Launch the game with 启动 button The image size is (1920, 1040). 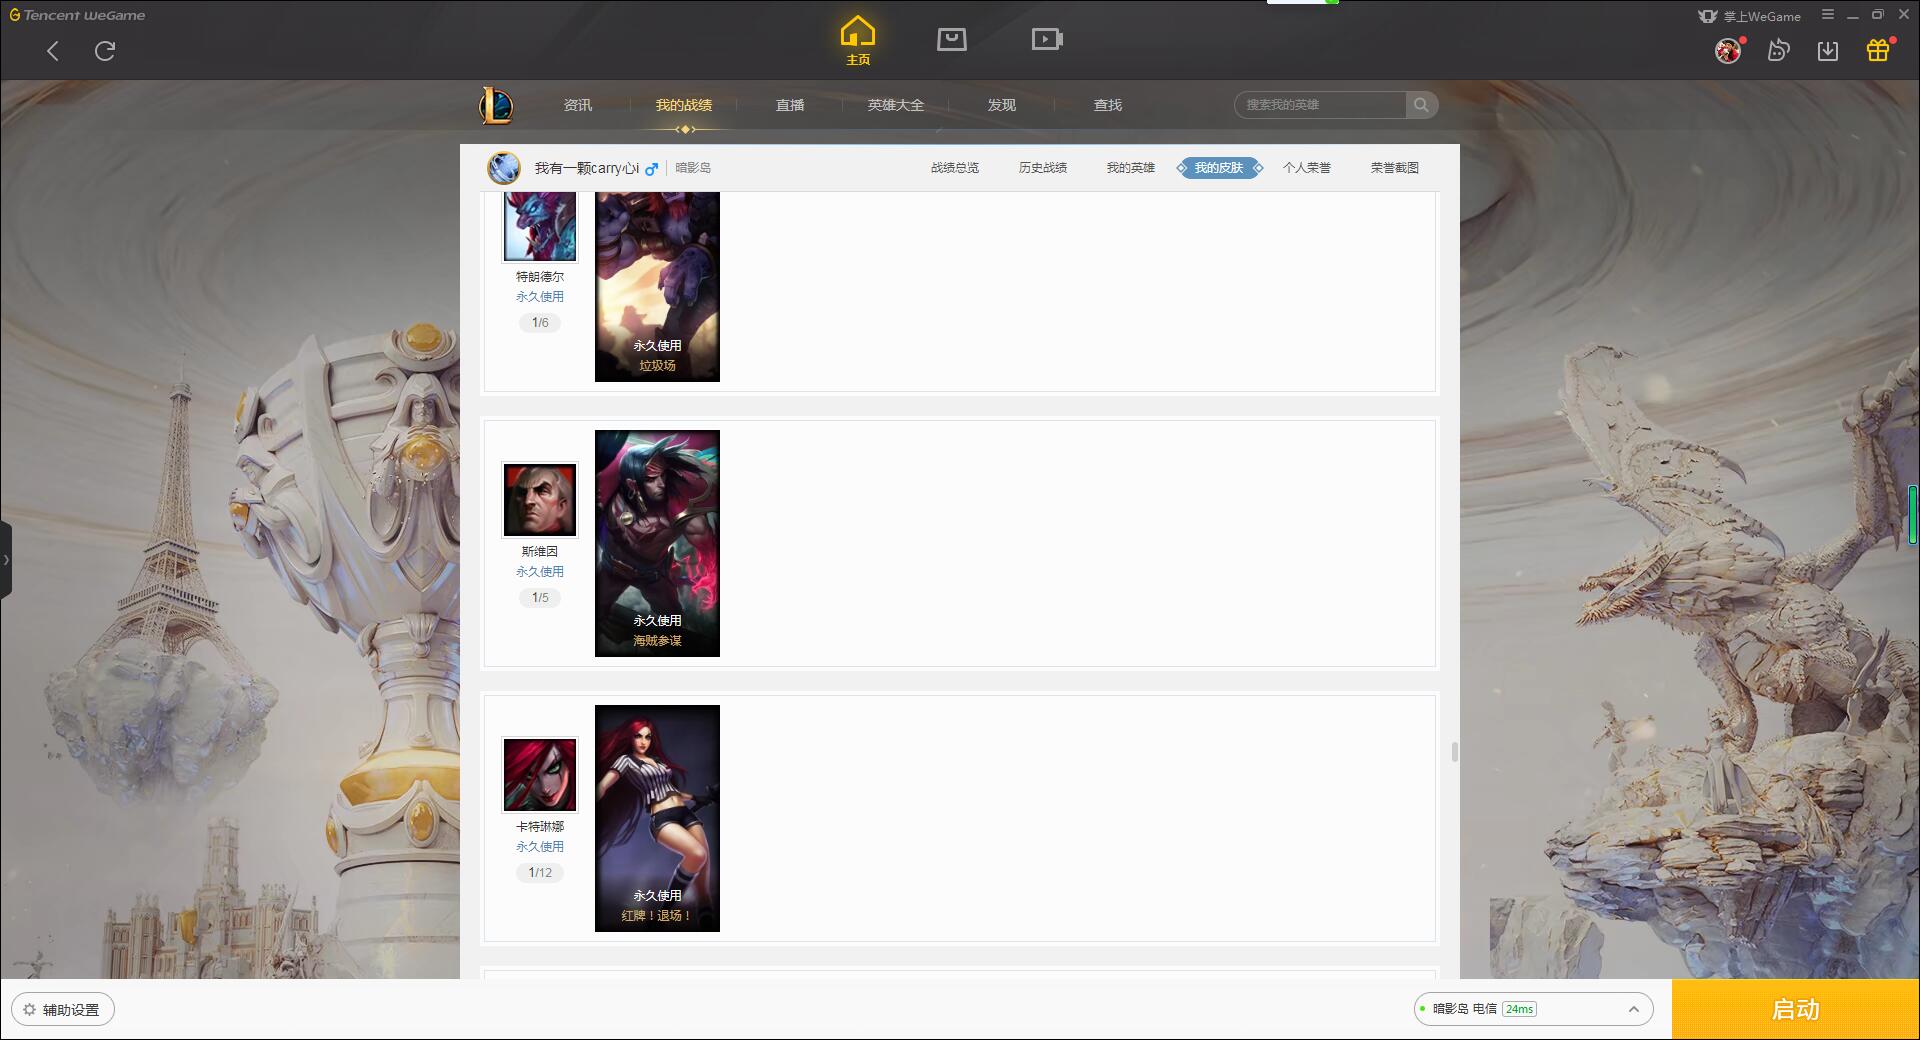1796,1010
